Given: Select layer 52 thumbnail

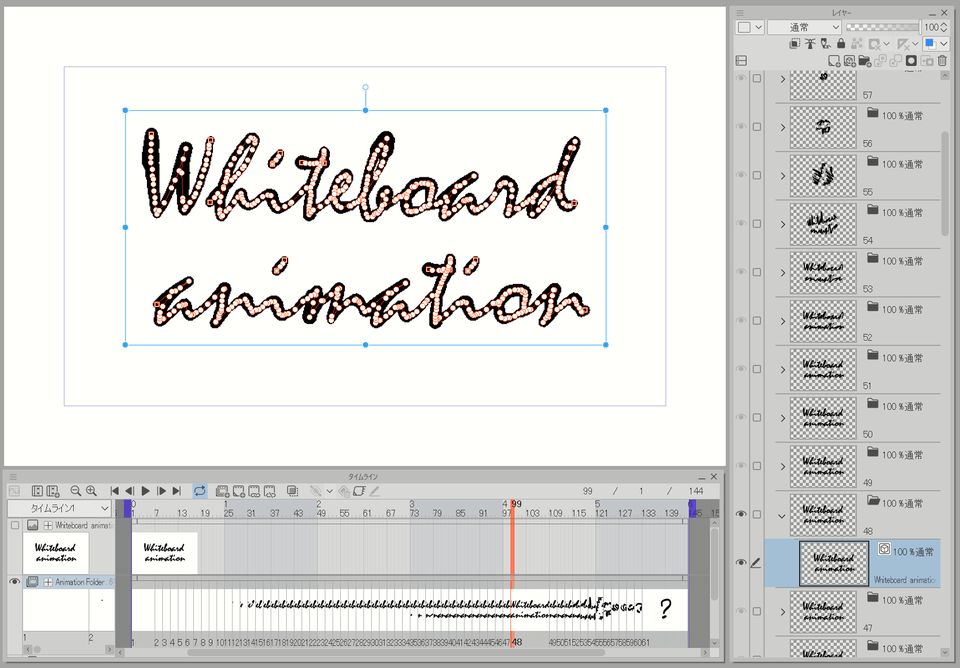Looking at the screenshot, I should (823, 321).
